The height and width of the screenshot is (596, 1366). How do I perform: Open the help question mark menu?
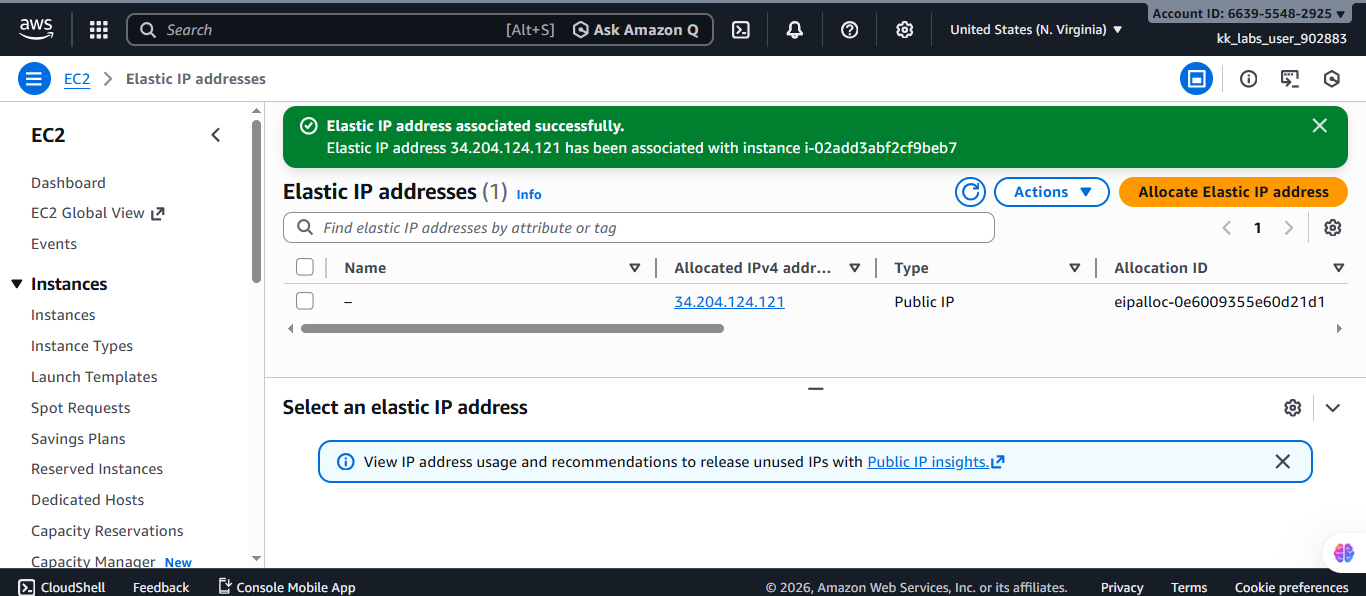[850, 30]
